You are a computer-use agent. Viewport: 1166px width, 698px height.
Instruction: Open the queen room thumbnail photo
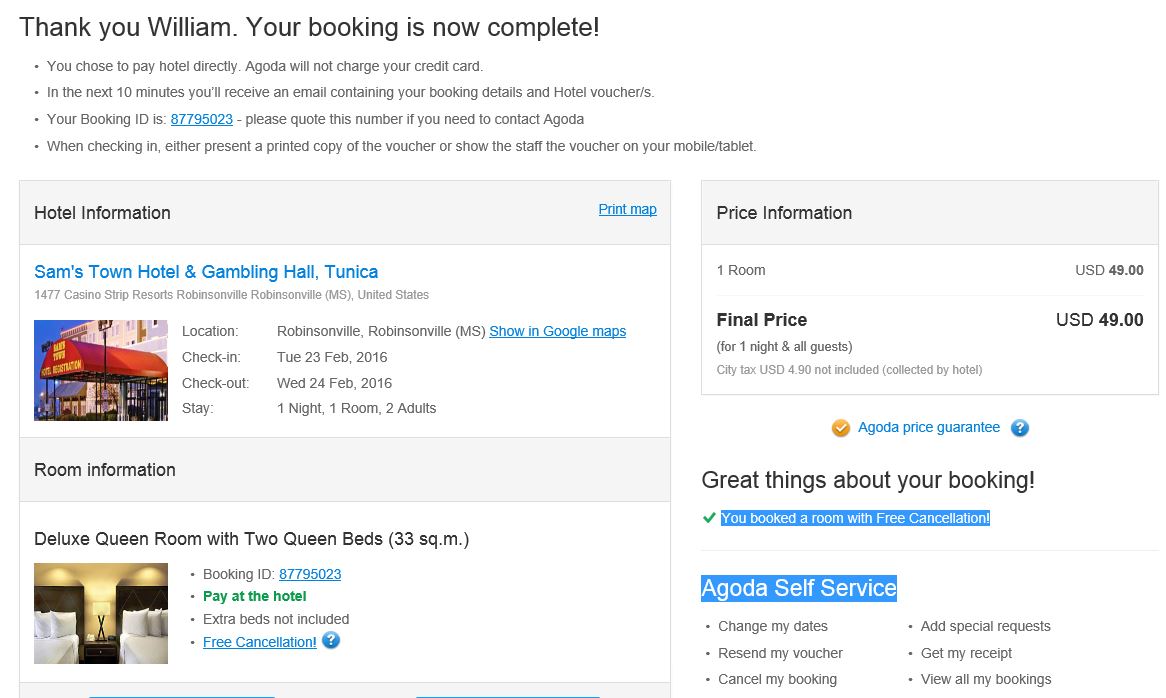pos(101,613)
